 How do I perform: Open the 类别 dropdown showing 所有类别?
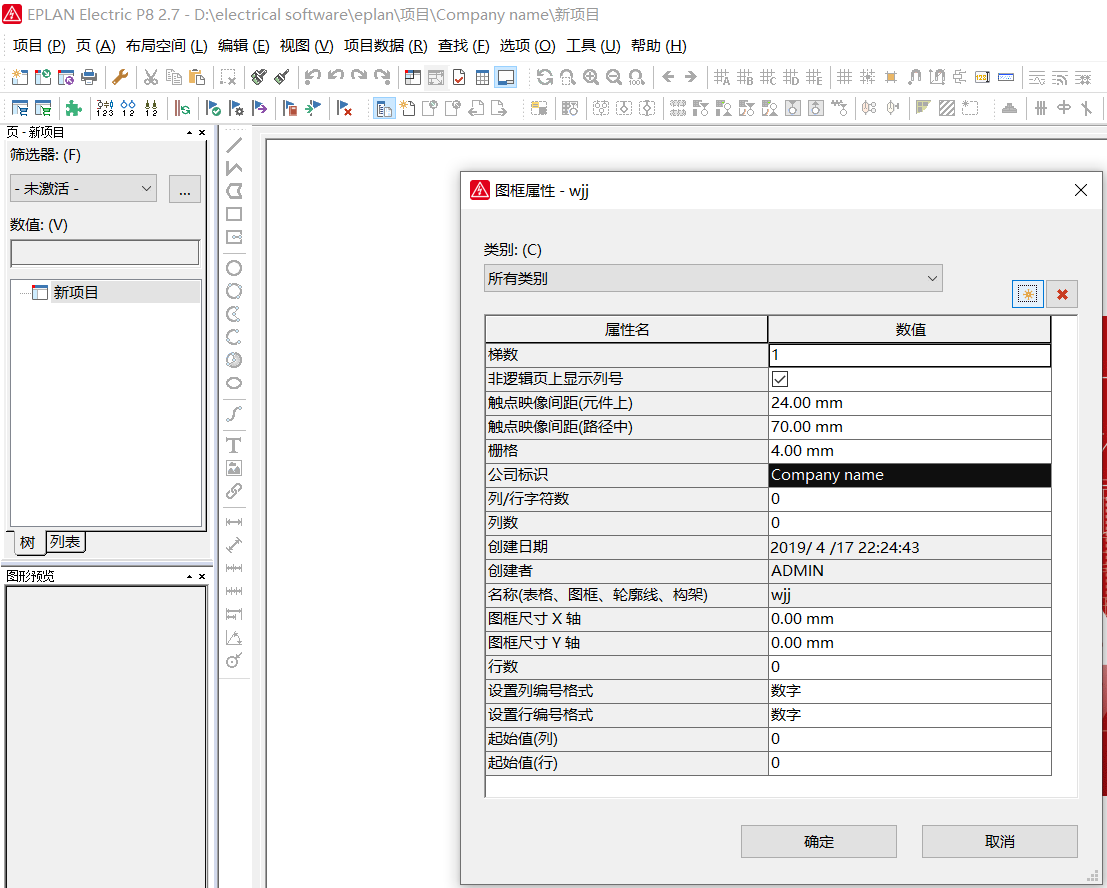[712, 278]
